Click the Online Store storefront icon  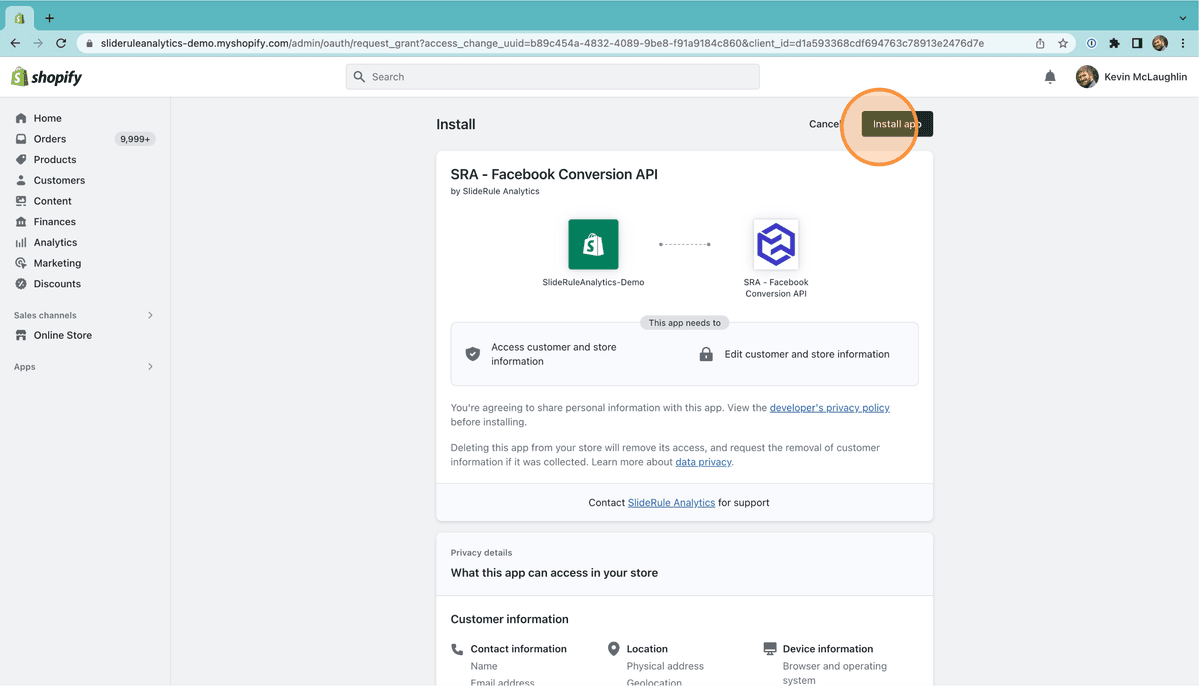[21, 336]
